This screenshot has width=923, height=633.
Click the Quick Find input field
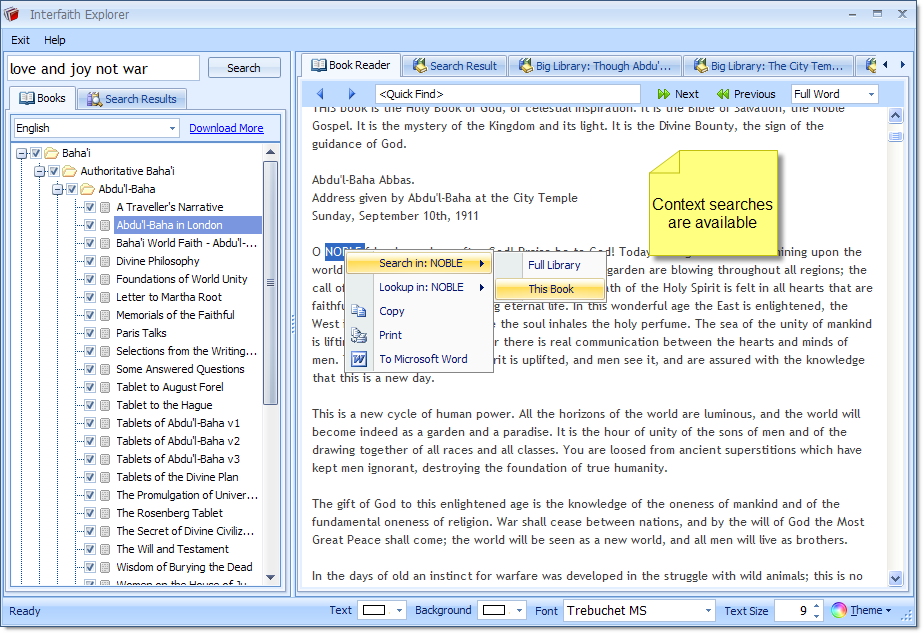pyautogui.click(x=507, y=94)
